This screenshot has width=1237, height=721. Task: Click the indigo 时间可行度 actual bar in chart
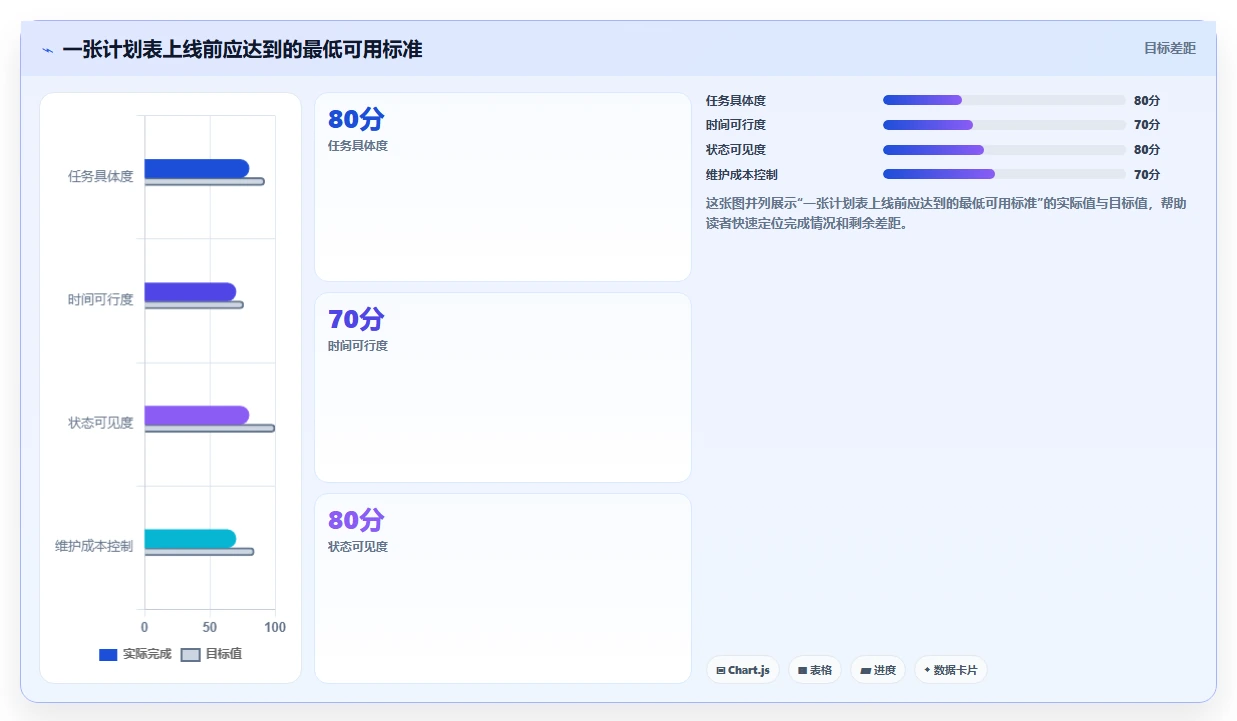coord(190,292)
